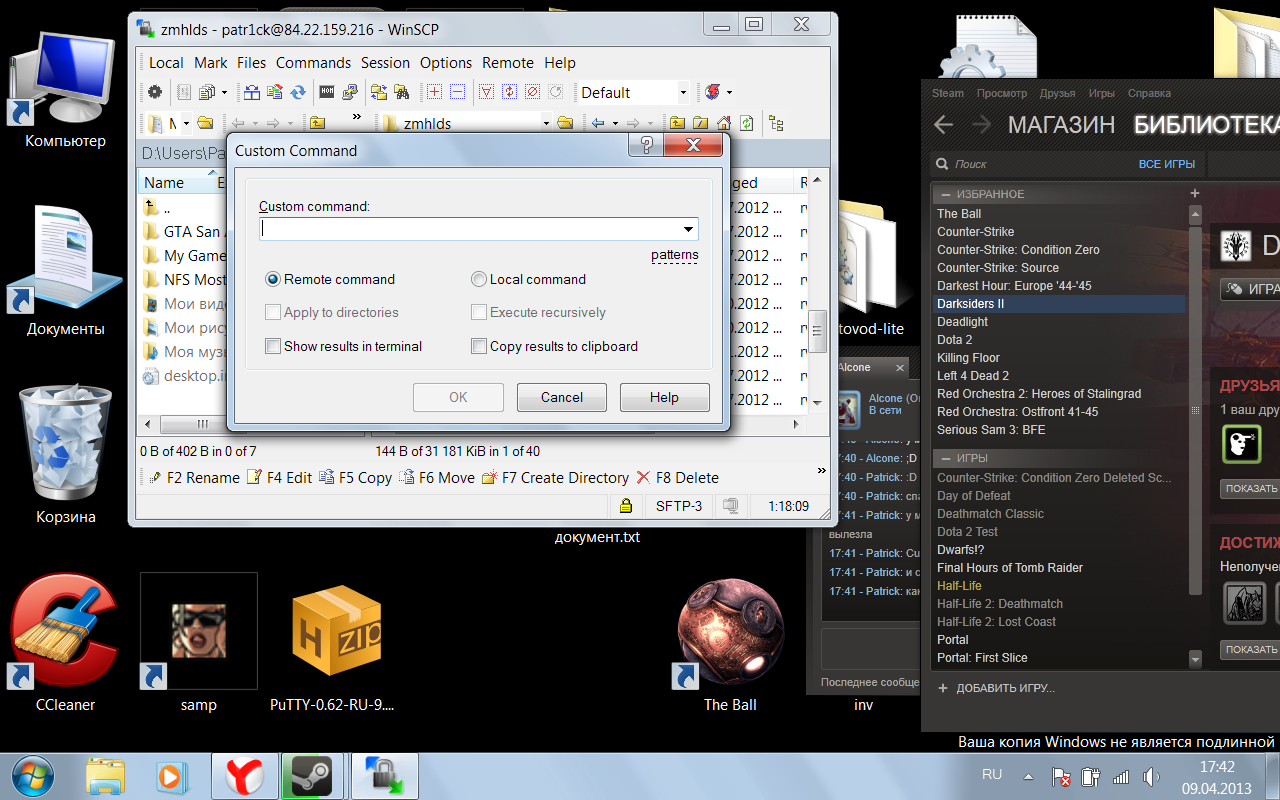Enable Show results in terminal checkbox
The height and width of the screenshot is (800, 1280).
[273, 346]
